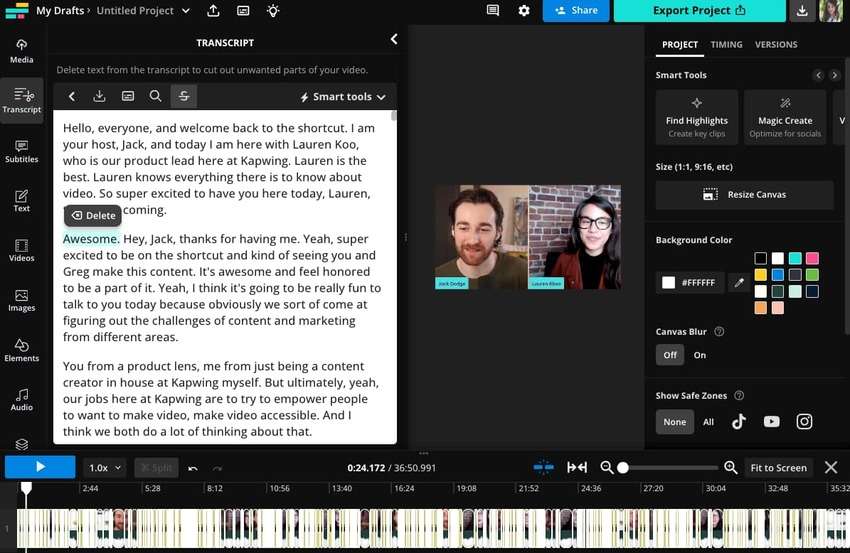Open the Media panel in sidebar

[22, 51]
